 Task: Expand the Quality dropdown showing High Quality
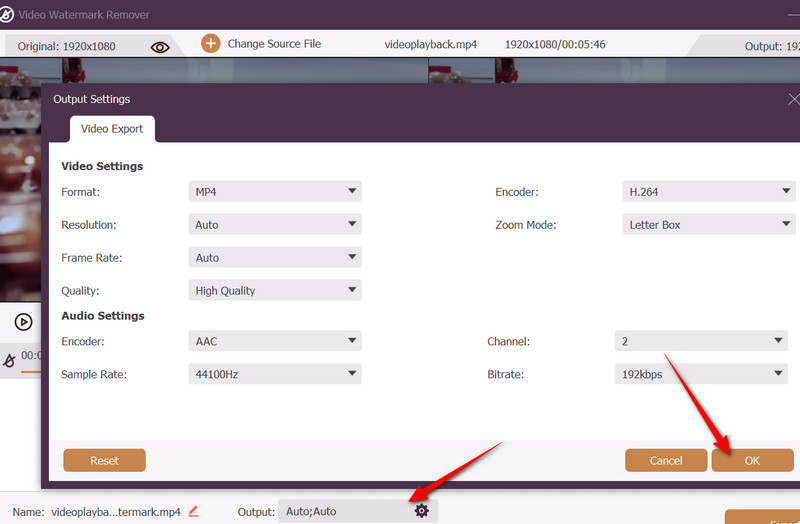[274, 291]
